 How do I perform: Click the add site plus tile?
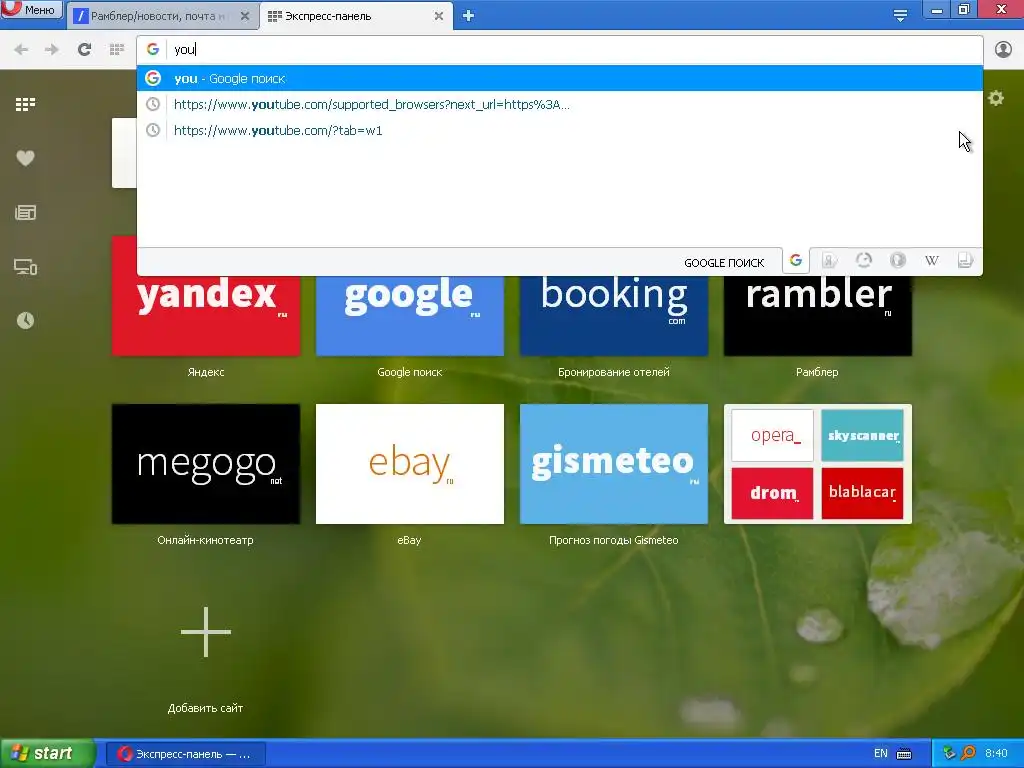point(206,632)
